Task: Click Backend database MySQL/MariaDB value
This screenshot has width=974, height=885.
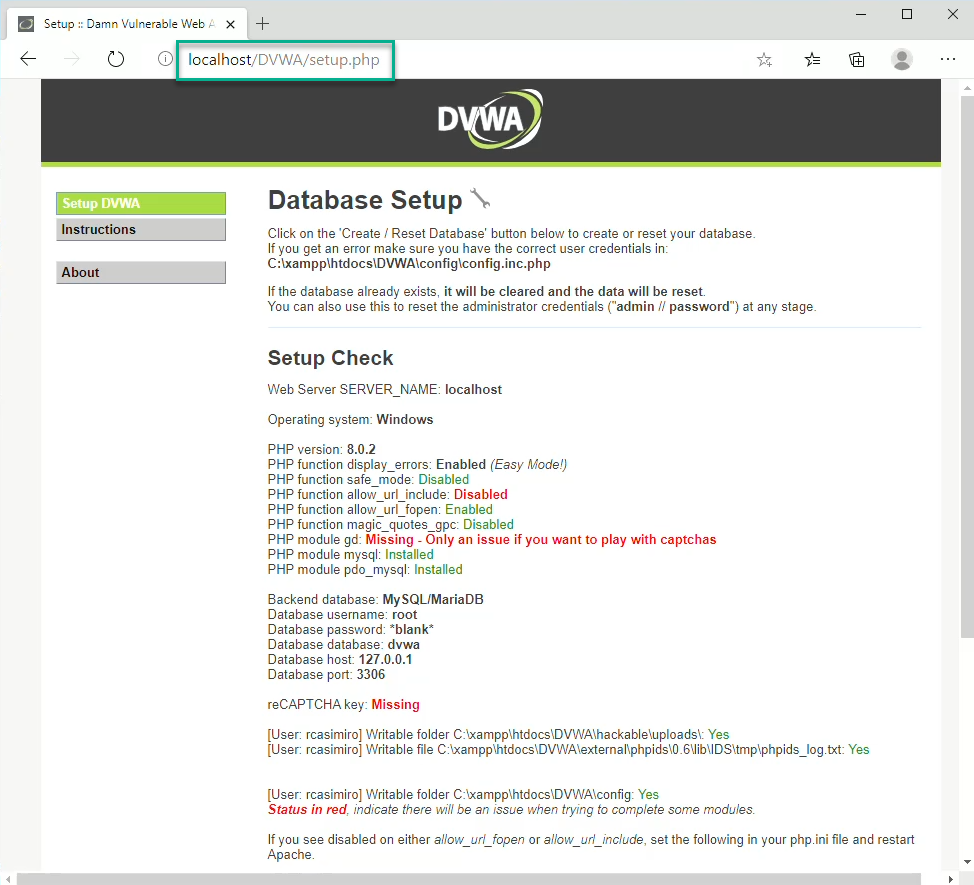Action: [x=433, y=599]
